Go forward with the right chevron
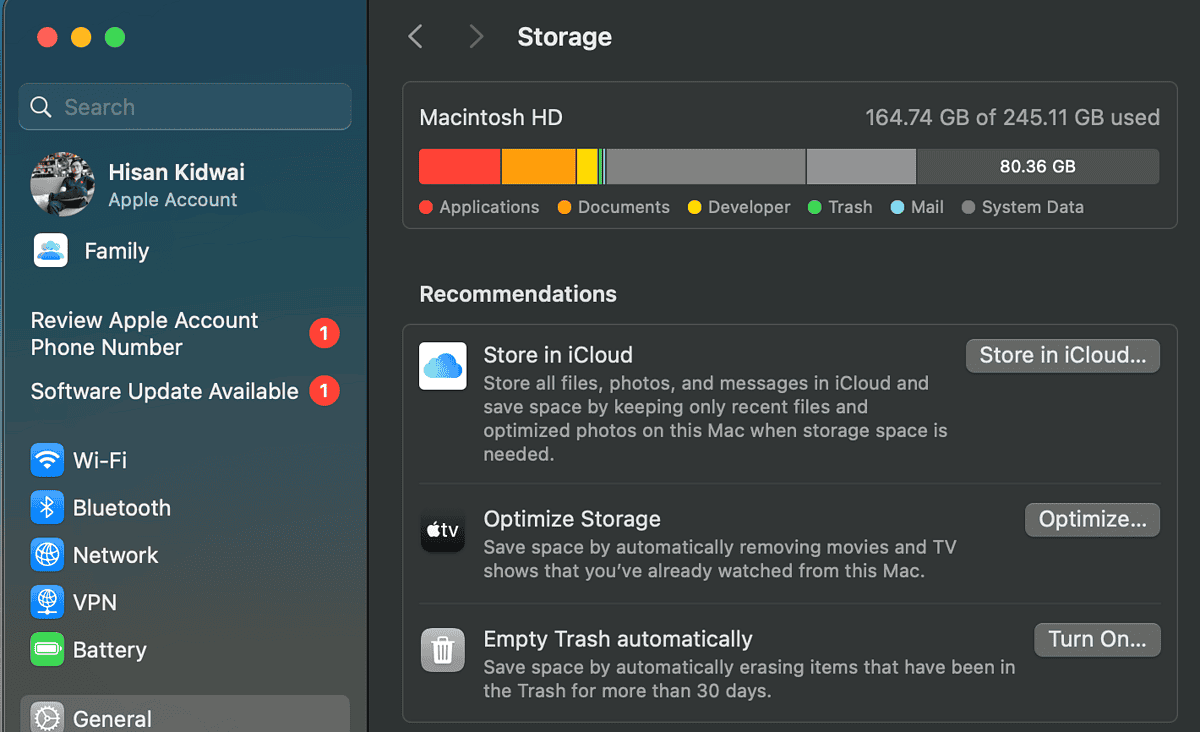The image size is (1200, 732). coord(476,37)
